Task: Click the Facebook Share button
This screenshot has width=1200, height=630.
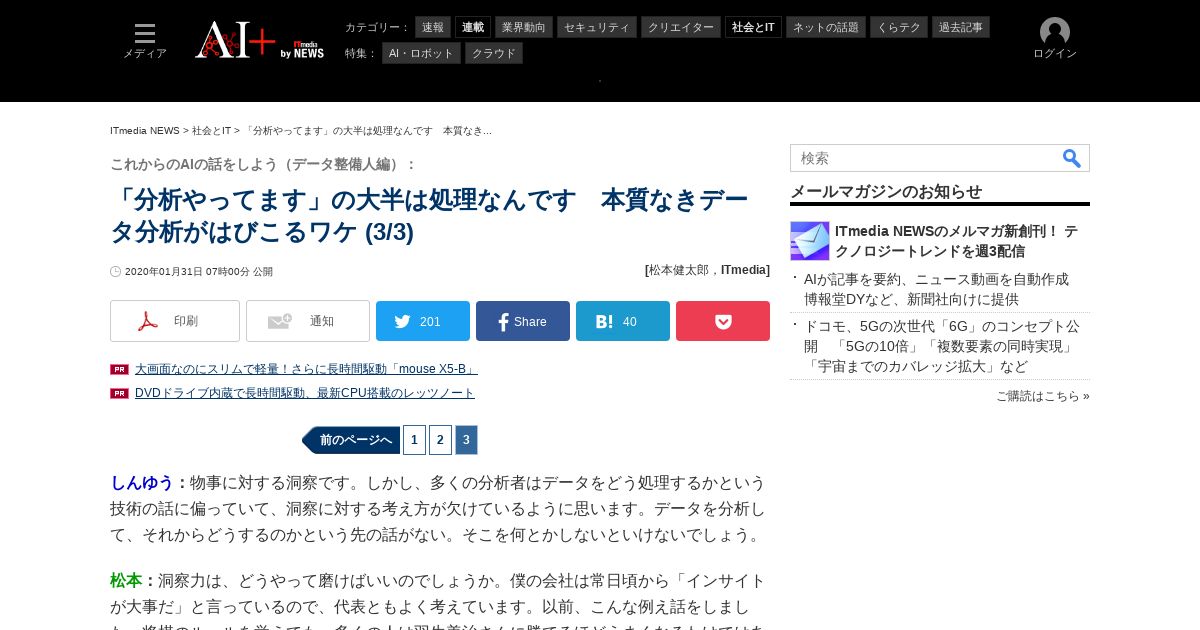Action: [523, 321]
